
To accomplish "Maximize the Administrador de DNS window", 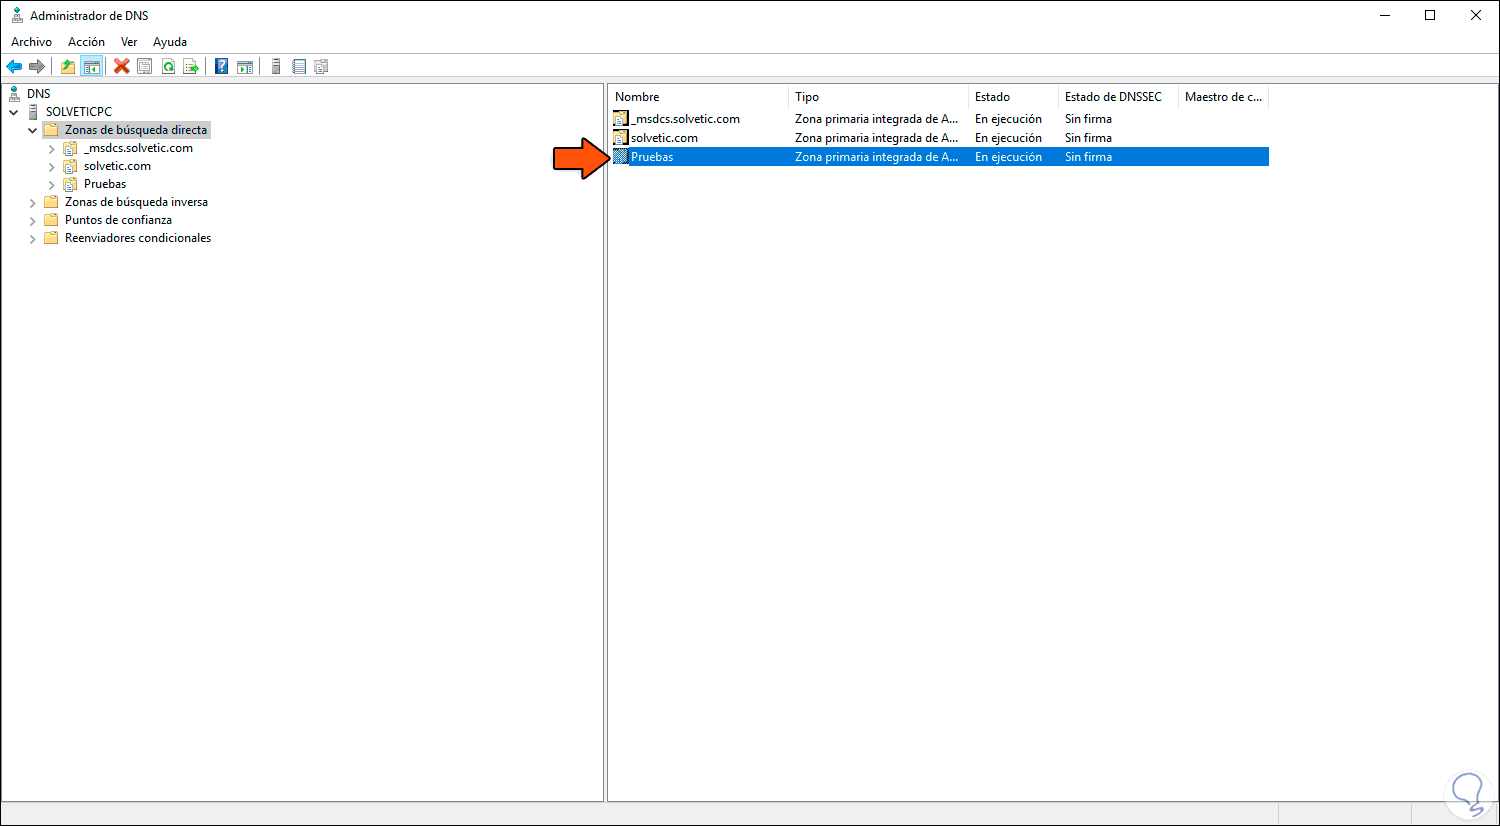I will click(x=1430, y=15).
